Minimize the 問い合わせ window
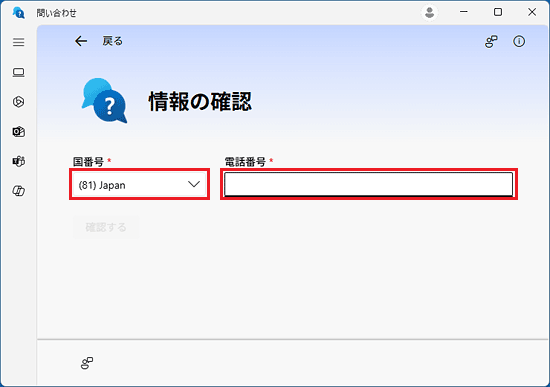Image resolution: width=550 pixels, height=387 pixels. point(464,12)
